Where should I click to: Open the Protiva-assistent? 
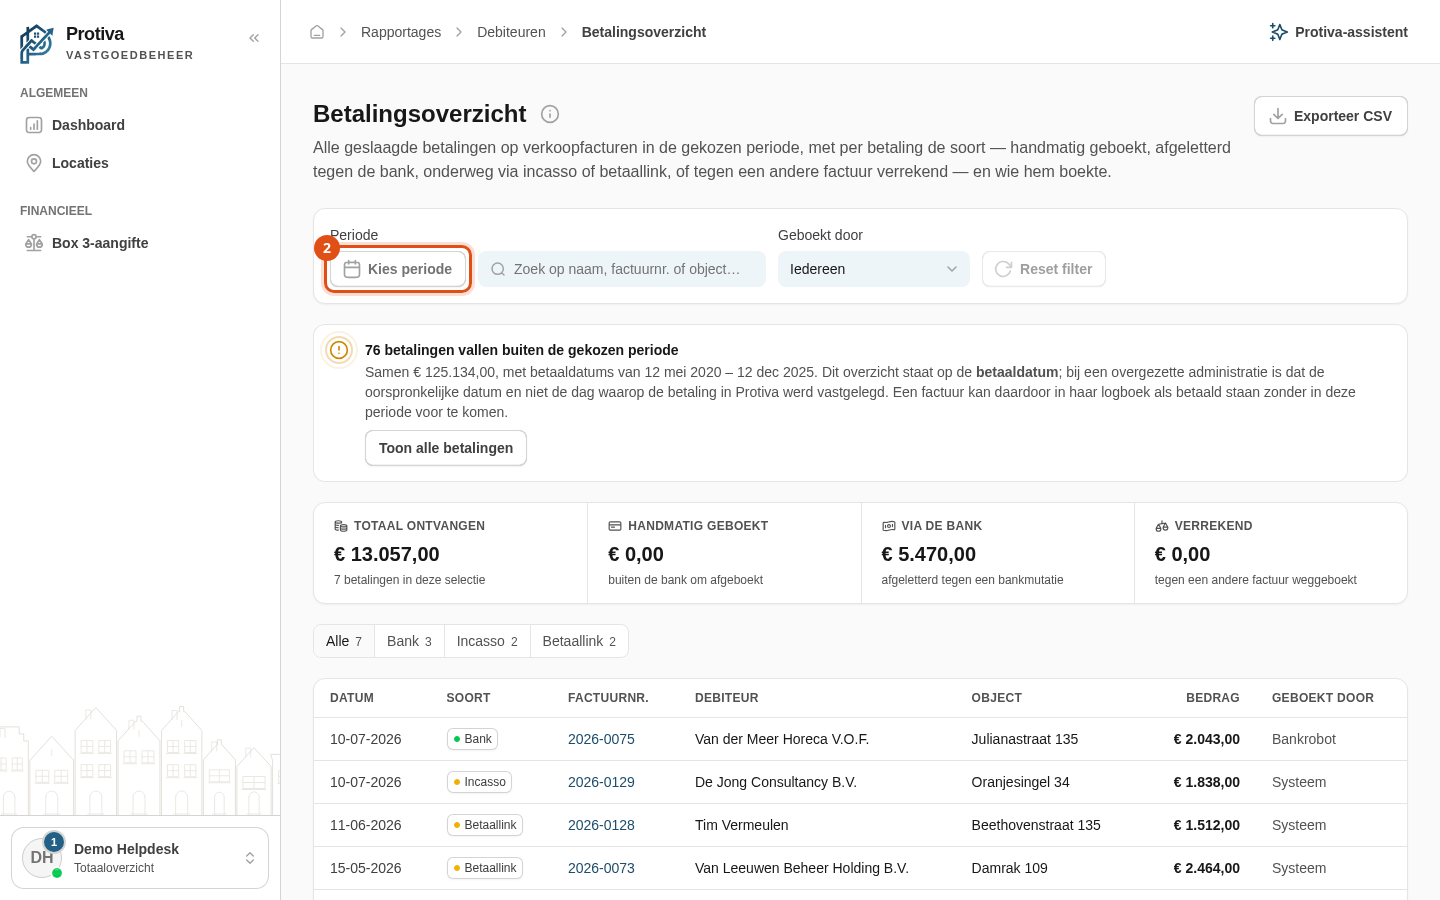pos(1338,32)
